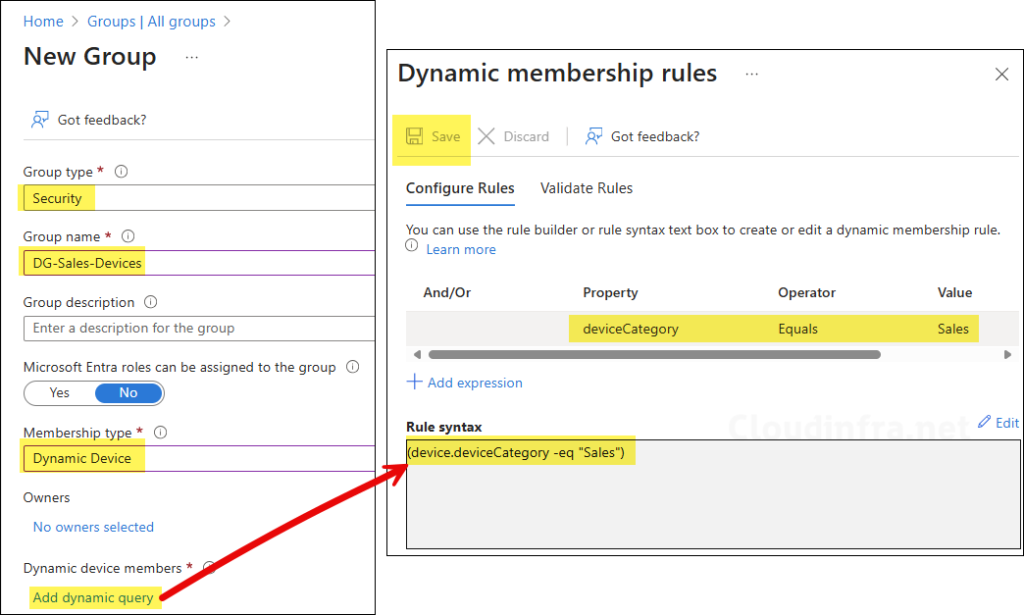Click the info icon beside Group name
The width and height of the screenshot is (1024, 615).
[x=128, y=237]
